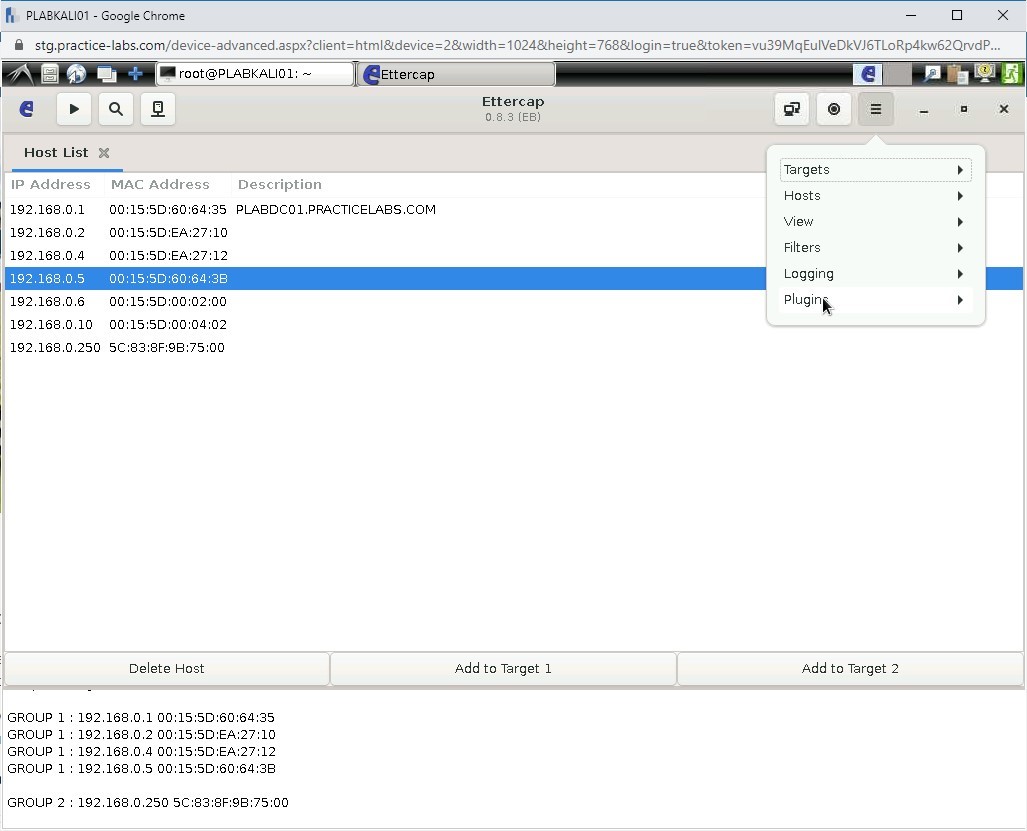
Task: Click the Delete Host button
Action: point(166,668)
